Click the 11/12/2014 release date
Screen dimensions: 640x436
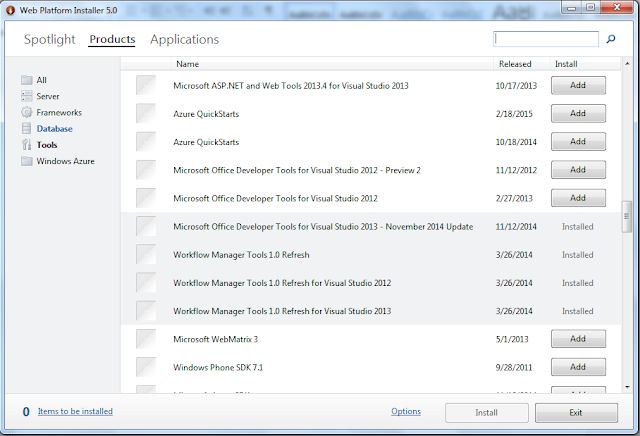point(516,227)
